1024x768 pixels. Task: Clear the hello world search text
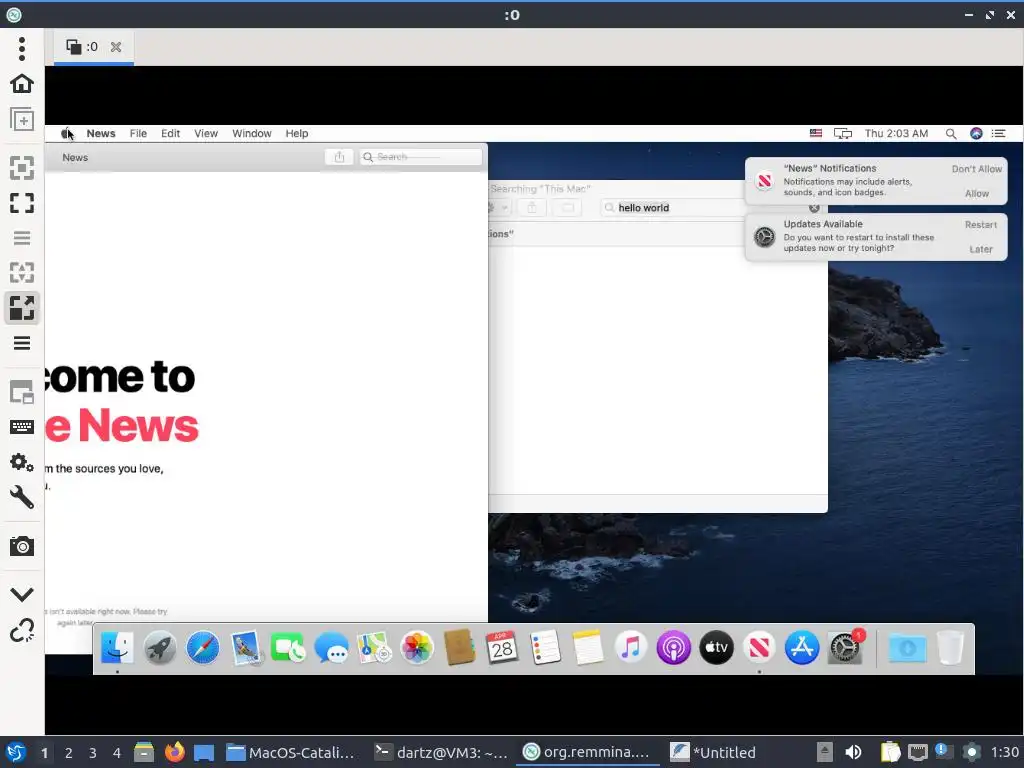coord(814,208)
